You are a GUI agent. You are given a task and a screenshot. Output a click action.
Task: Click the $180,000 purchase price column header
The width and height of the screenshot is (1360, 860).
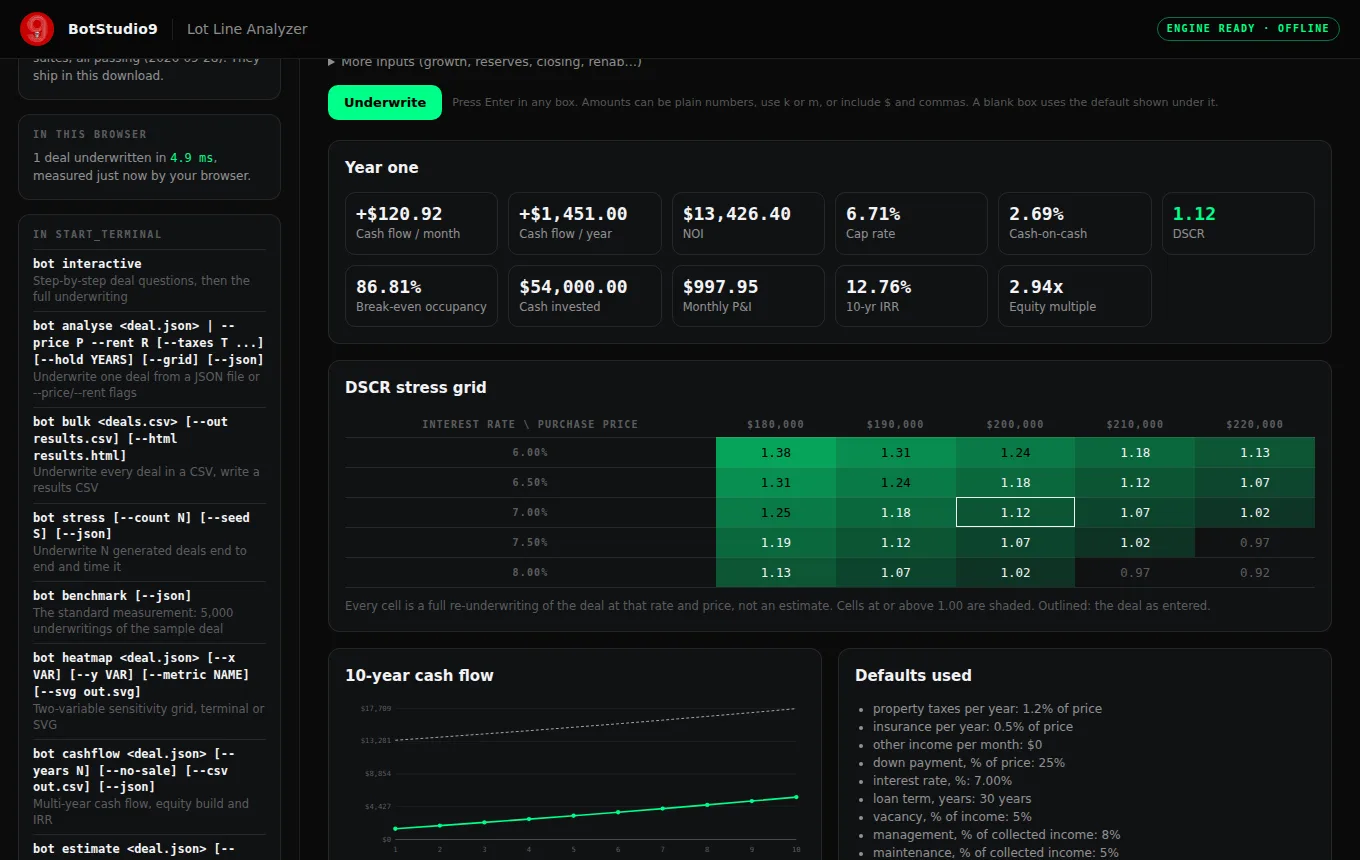[776, 424]
